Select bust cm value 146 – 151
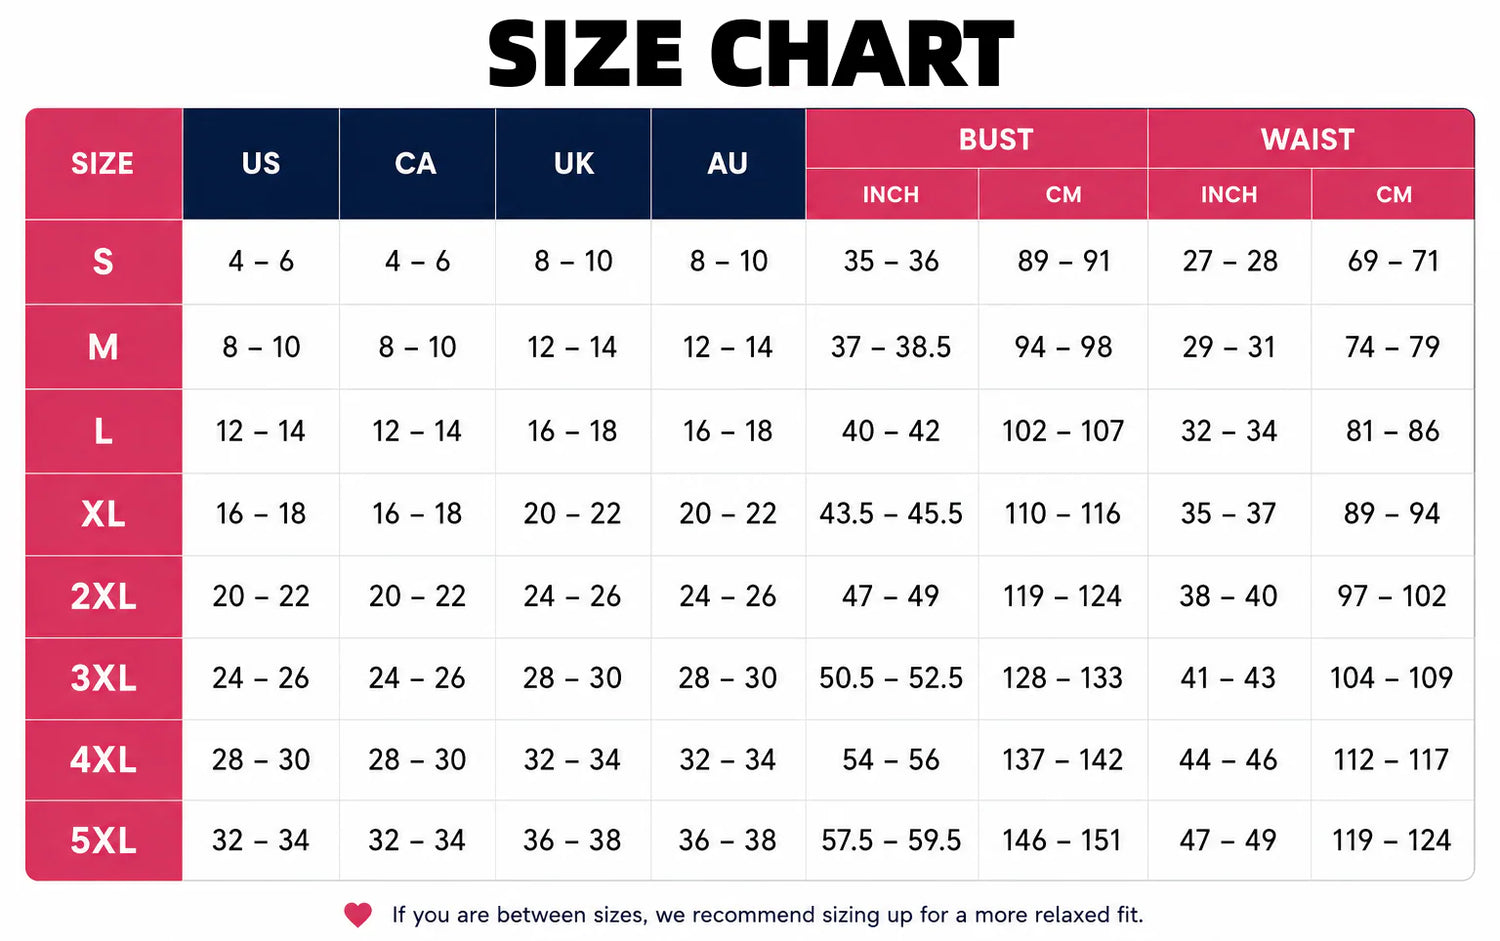The image size is (1500, 941). [x=1063, y=841]
